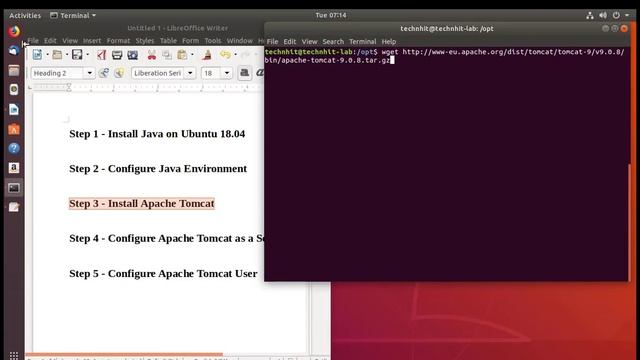Open Help from the dock
Screen dimensions: 640x360
pos(14,148)
